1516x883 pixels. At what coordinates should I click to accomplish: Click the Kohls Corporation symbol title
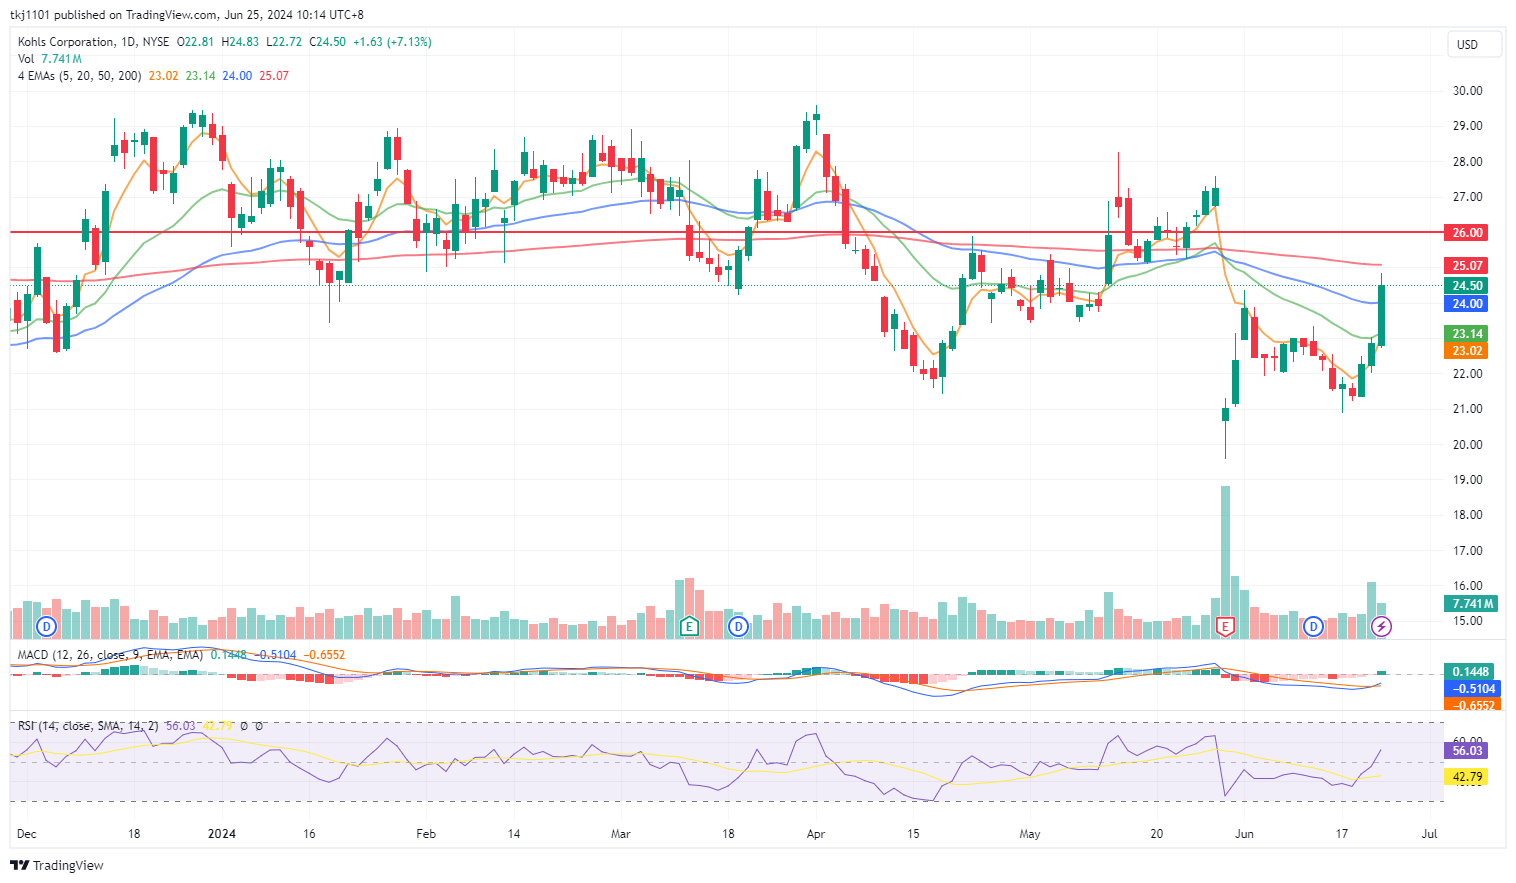tap(66, 42)
